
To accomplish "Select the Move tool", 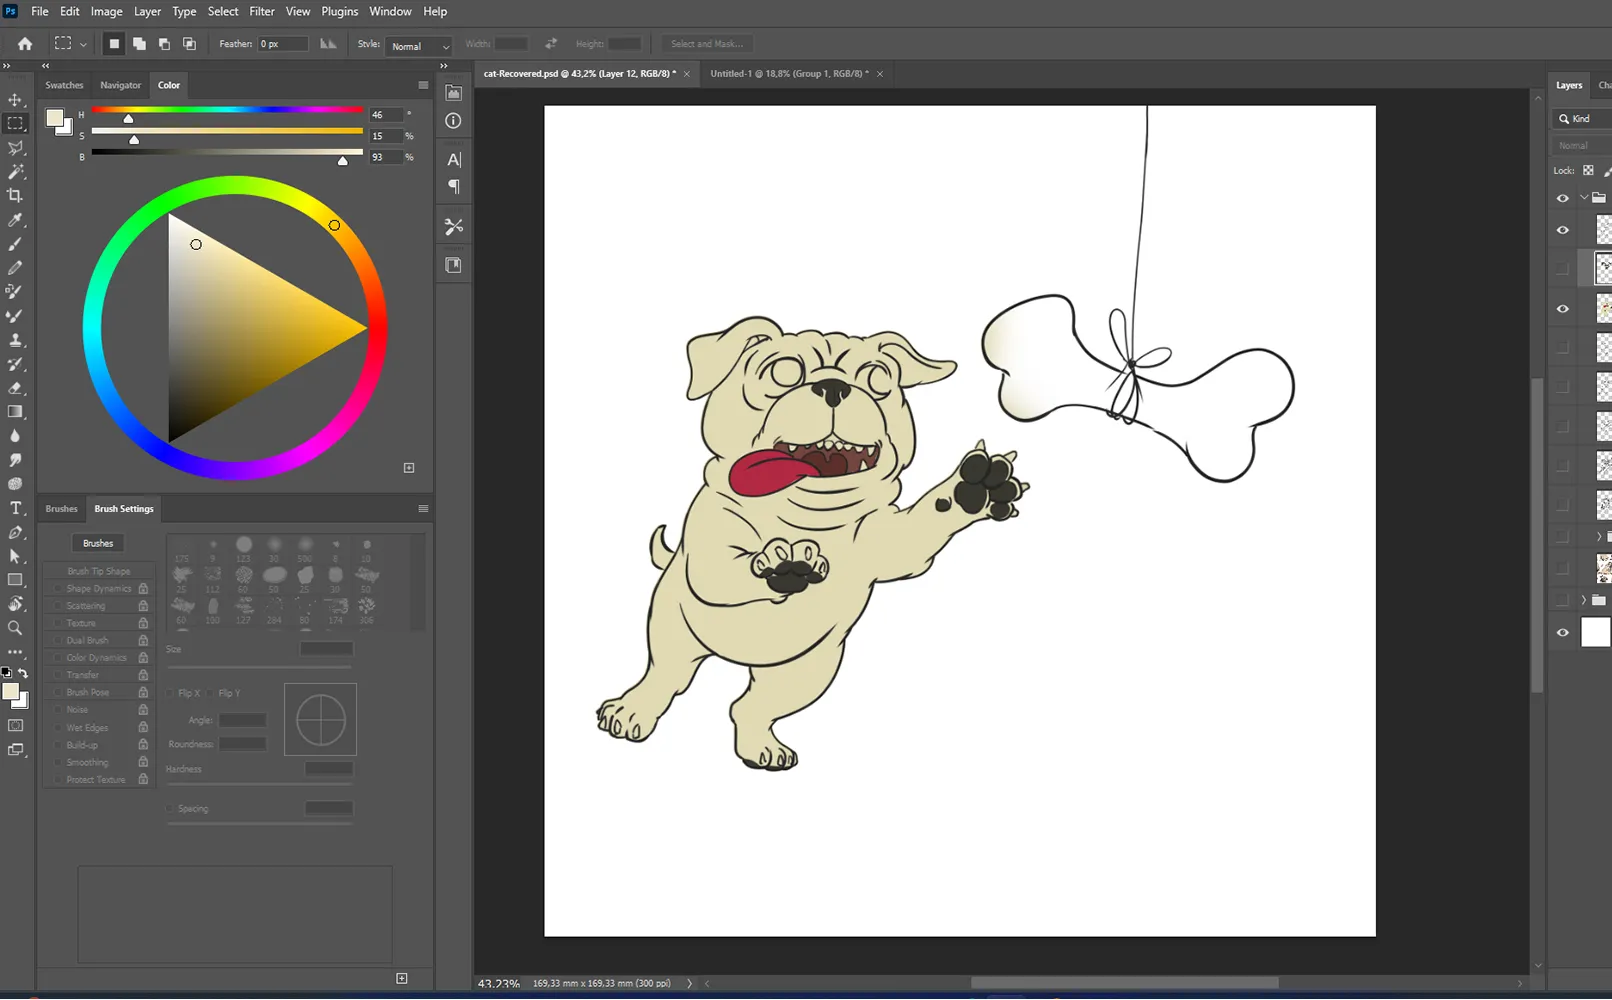I will tap(15, 100).
